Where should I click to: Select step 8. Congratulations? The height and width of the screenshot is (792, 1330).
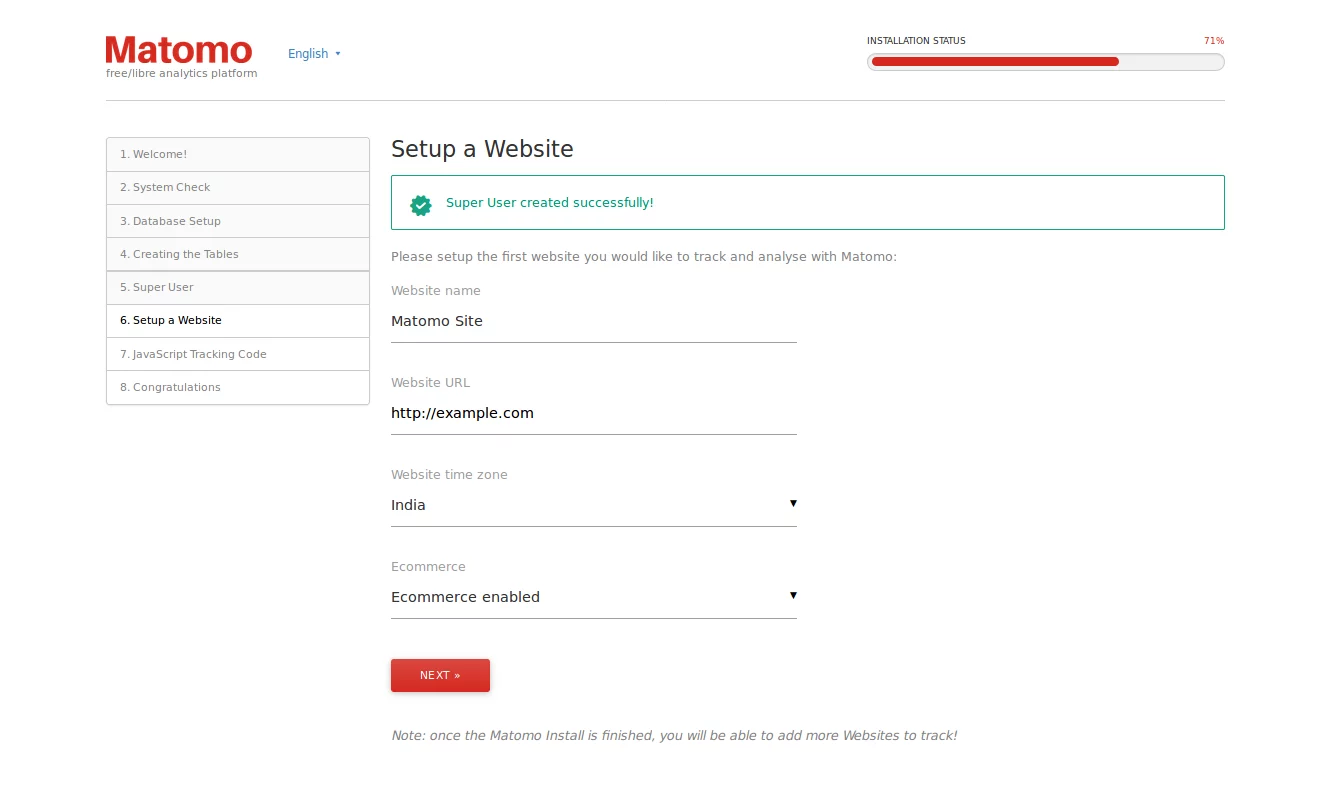click(x=238, y=387)
